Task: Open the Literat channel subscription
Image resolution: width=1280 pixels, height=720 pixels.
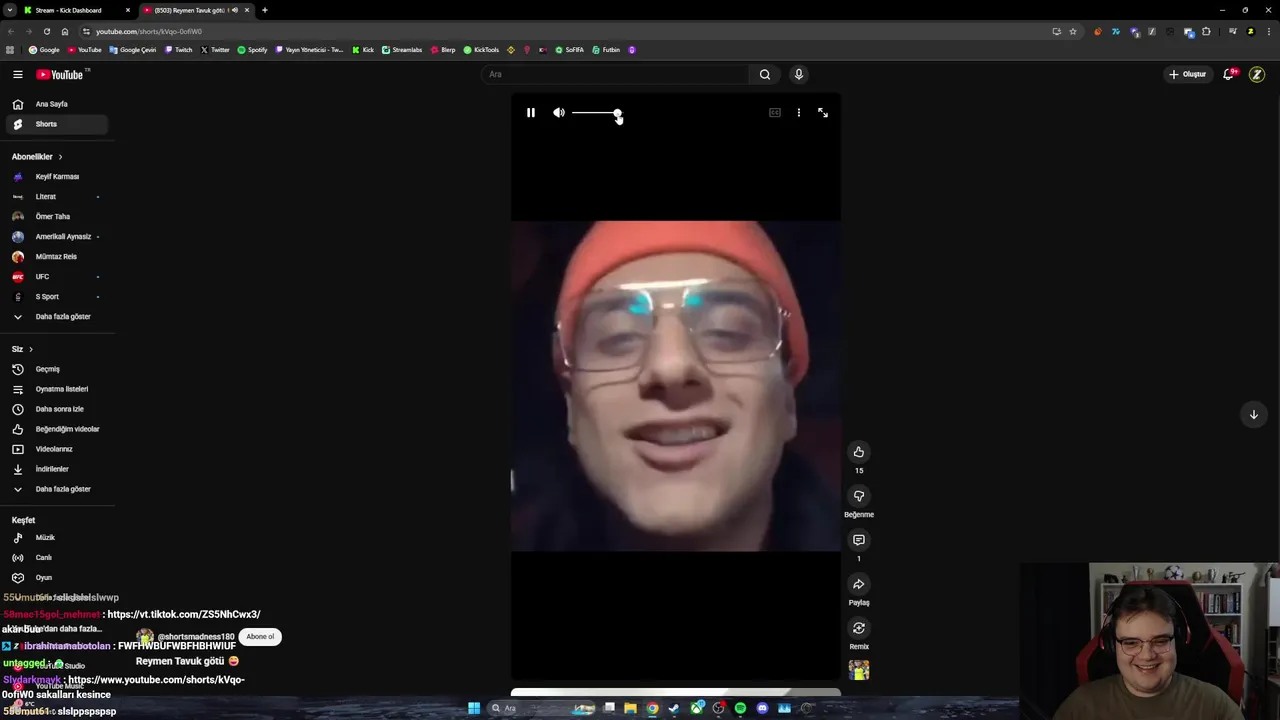Action: [x=55, y=197]
